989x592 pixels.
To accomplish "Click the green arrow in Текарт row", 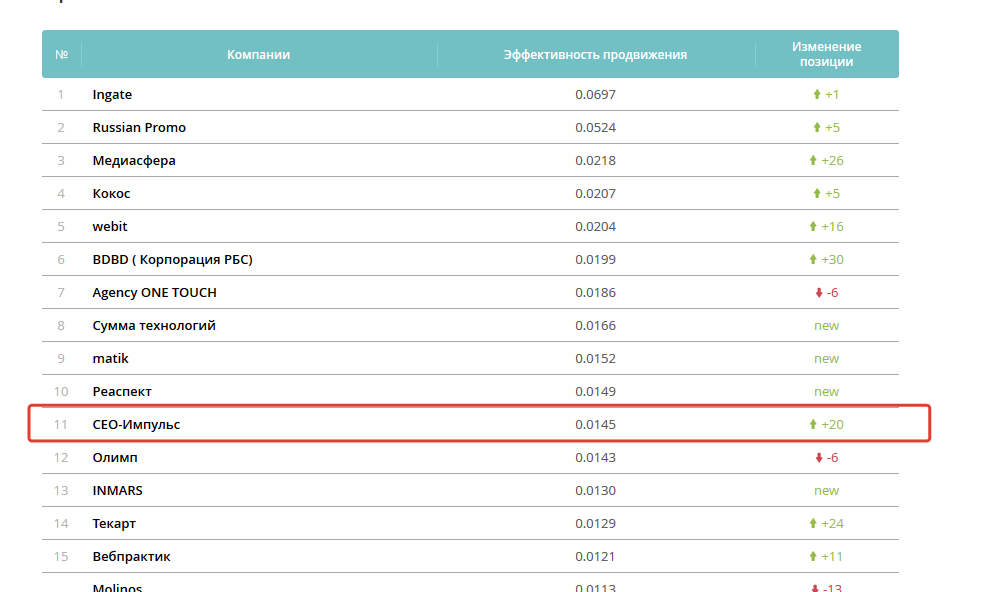I will 812,524.
